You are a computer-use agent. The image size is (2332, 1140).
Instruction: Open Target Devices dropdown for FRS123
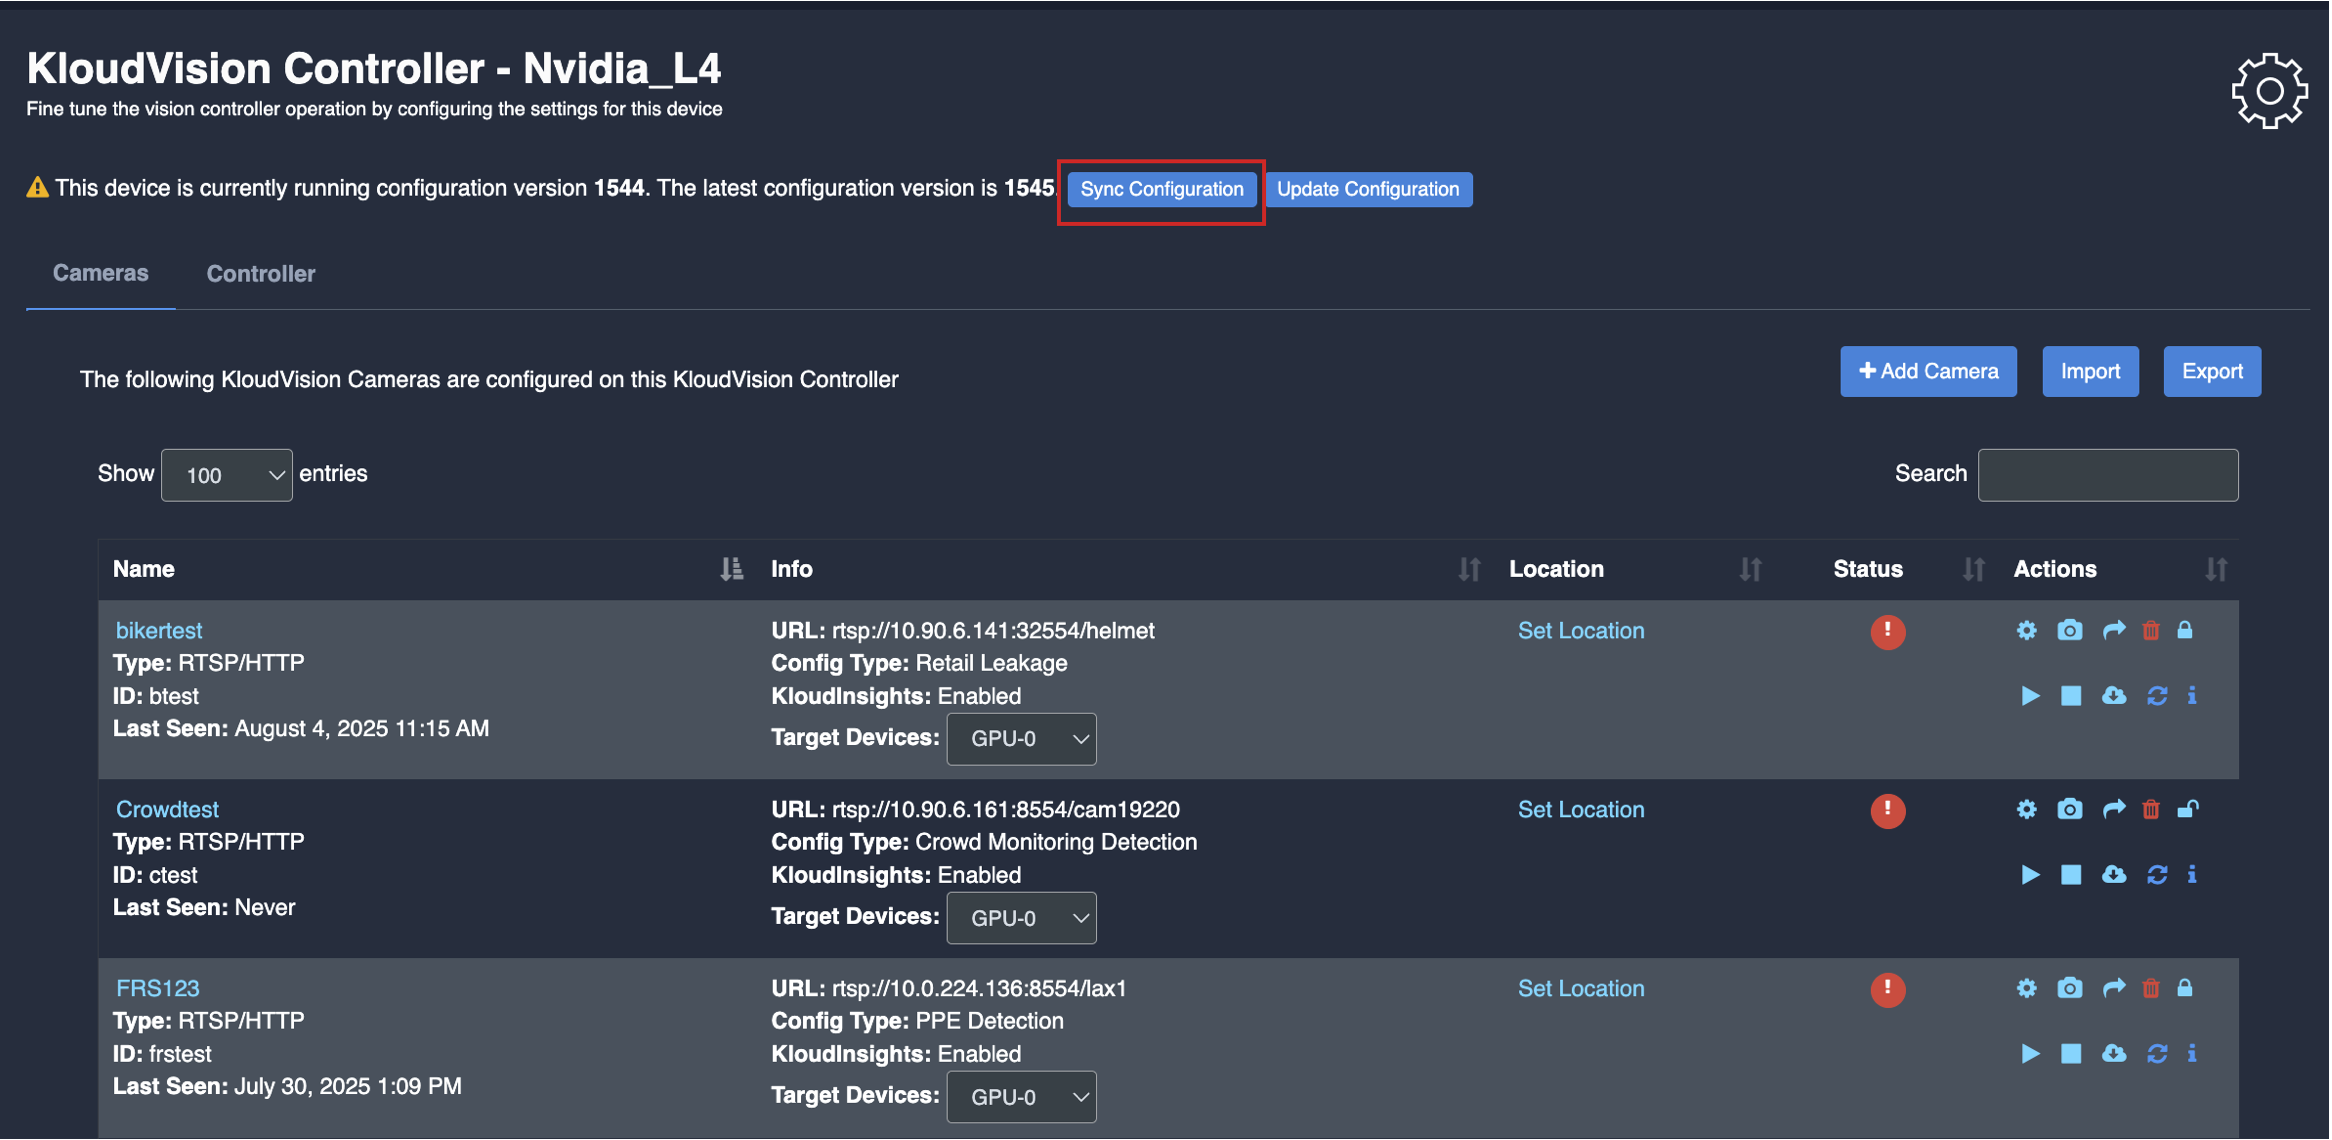click(1021, 1097)
